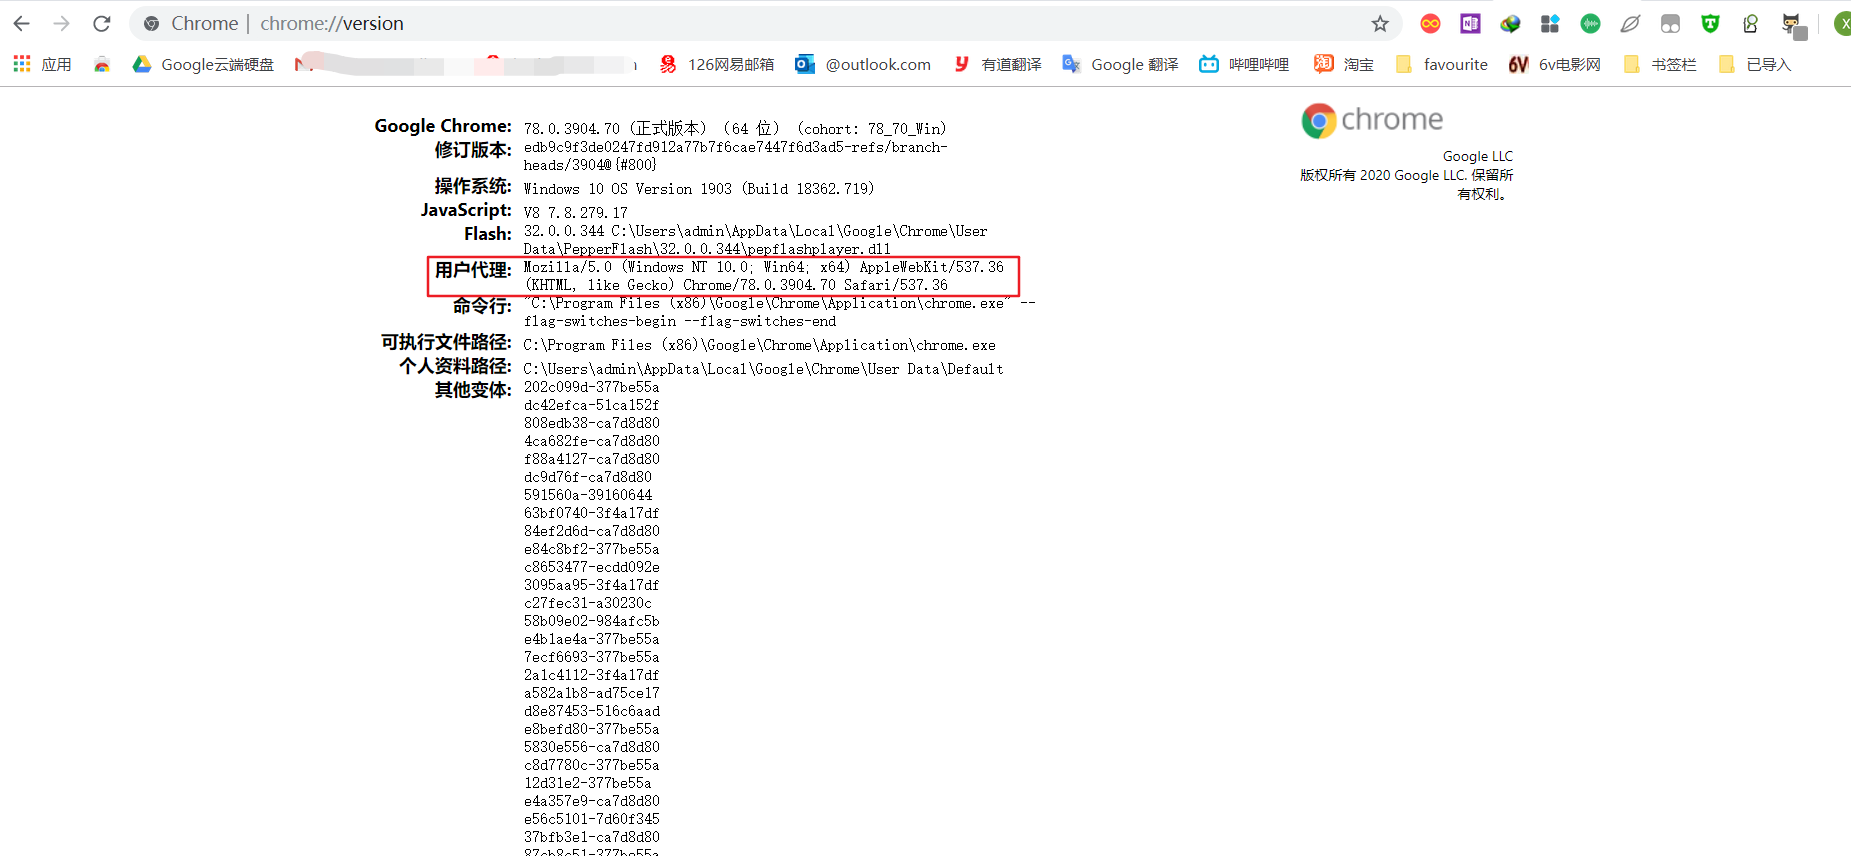Click the Google LLC copyright text
The image size is (1851, 856).
1407,175
